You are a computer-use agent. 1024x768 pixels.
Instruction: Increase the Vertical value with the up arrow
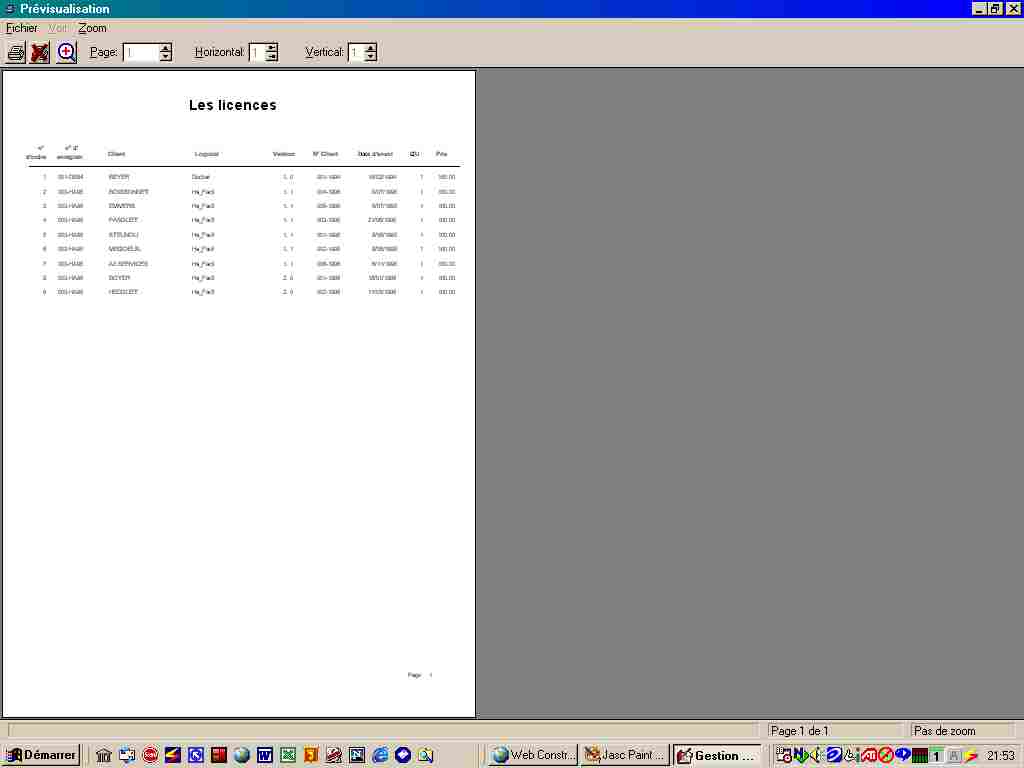click(371, 48)
